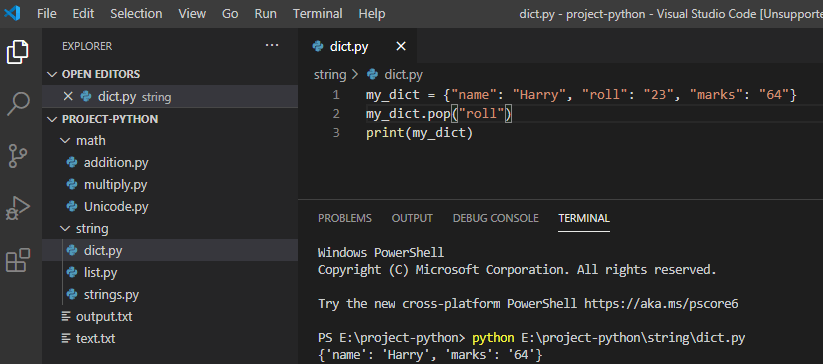This screenshot has height=364, width=823.
Task: Click breadcrumb separator chevron after string
Action: click(x=356, y=74)
